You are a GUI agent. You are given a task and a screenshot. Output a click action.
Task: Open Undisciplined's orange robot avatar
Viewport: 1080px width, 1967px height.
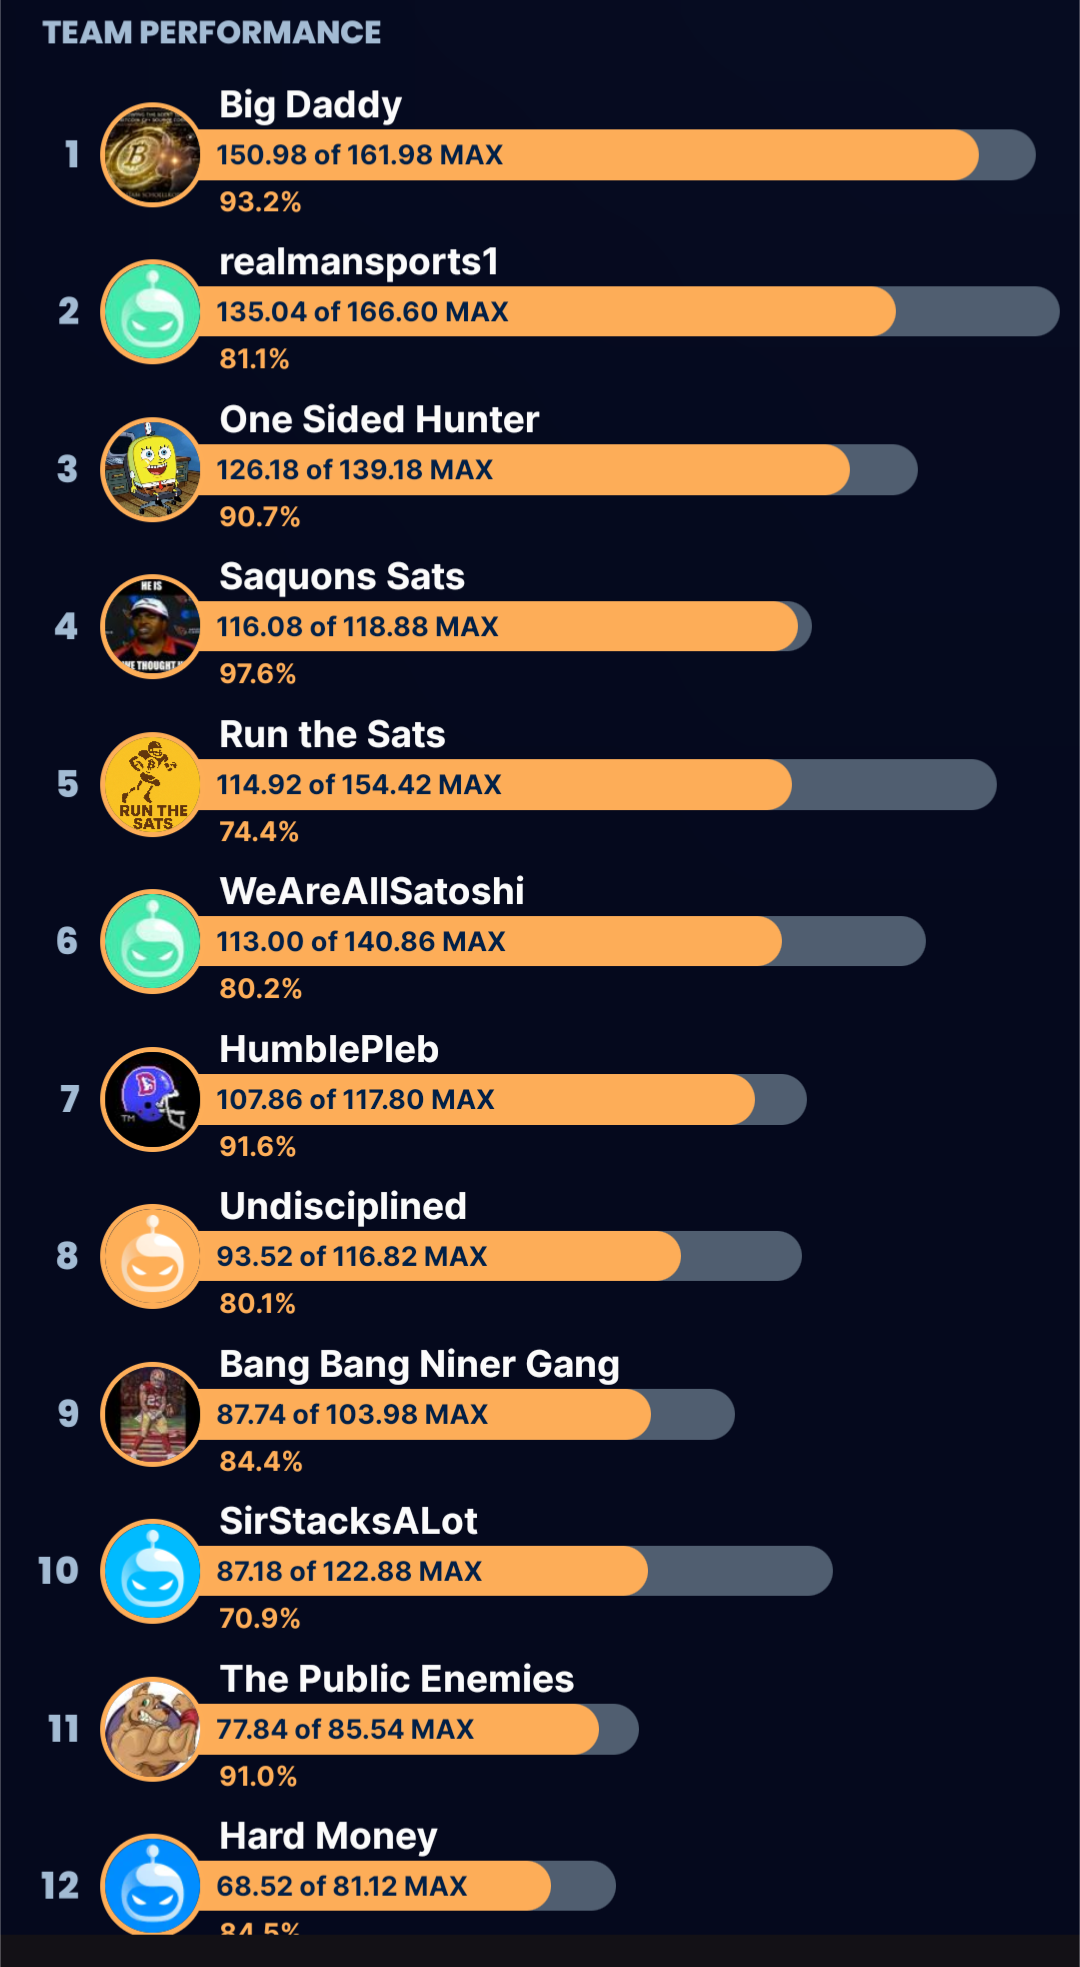[152, 1257]
